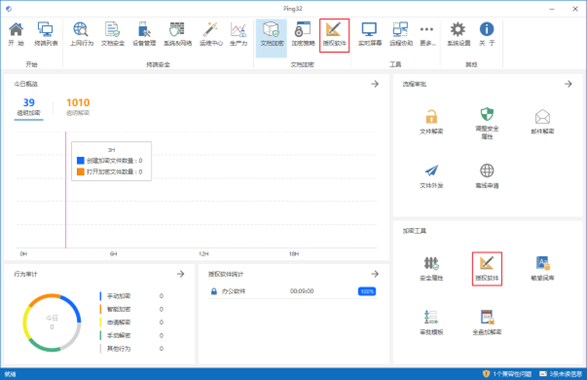
Task: Expand 行为审计 panel with its arrow
Action: coord(180,274)
